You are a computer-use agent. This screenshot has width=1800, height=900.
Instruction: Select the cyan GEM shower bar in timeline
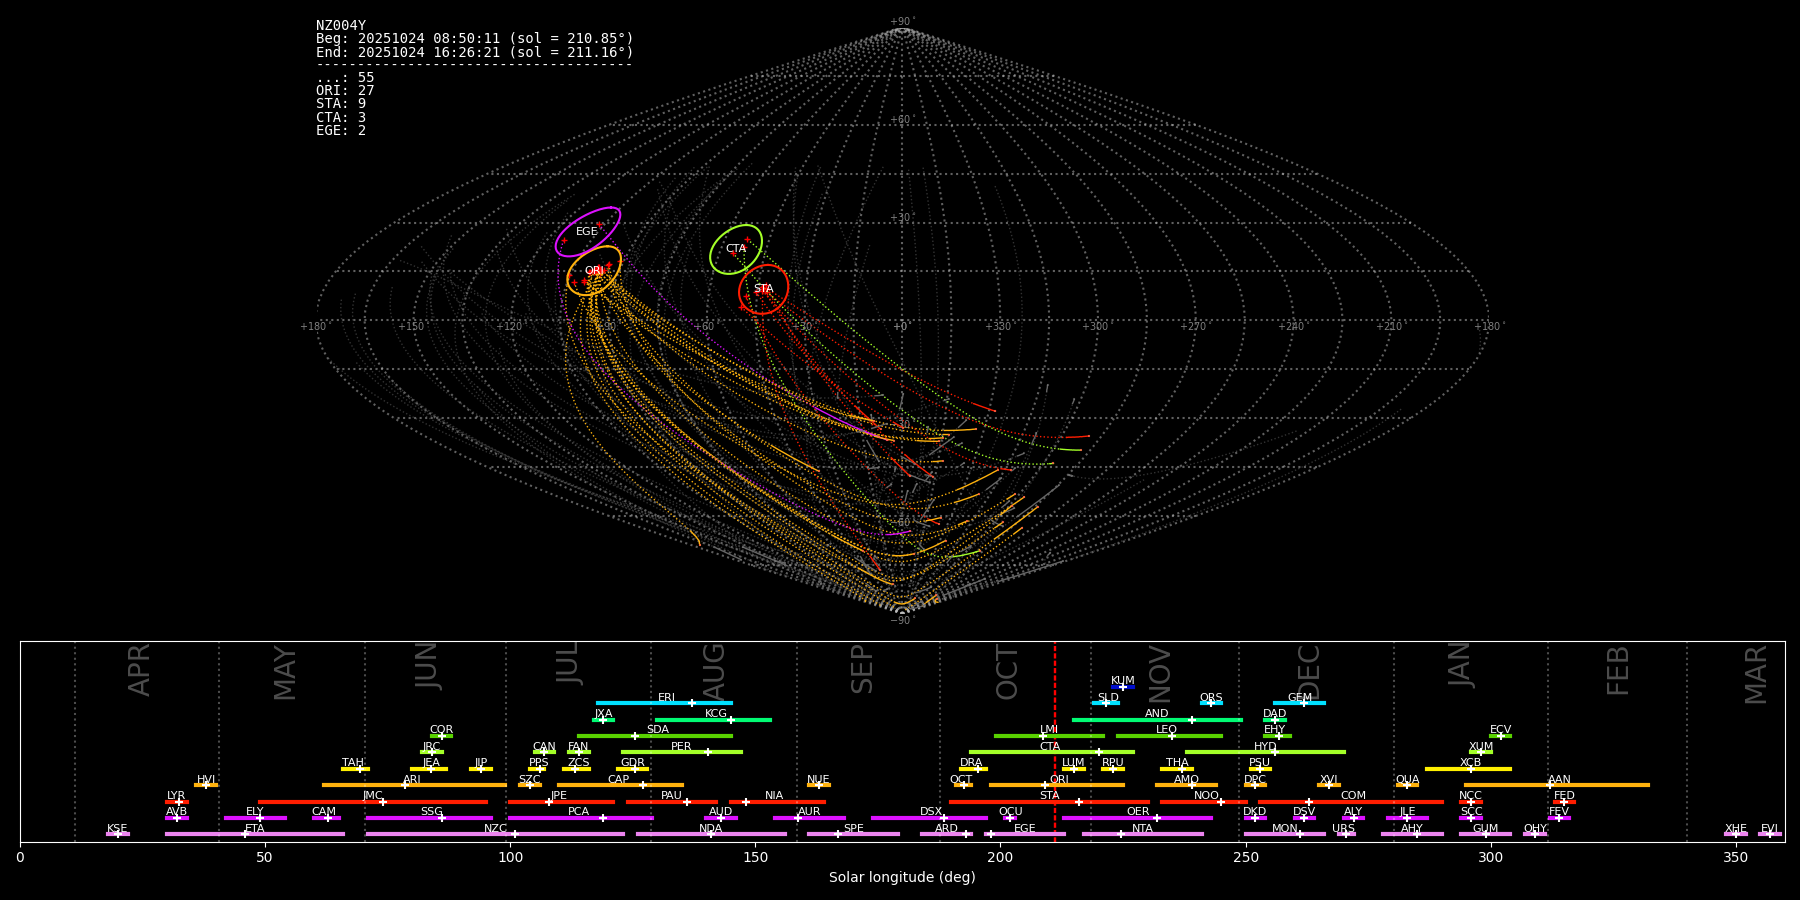click(x=1299, y=703)
